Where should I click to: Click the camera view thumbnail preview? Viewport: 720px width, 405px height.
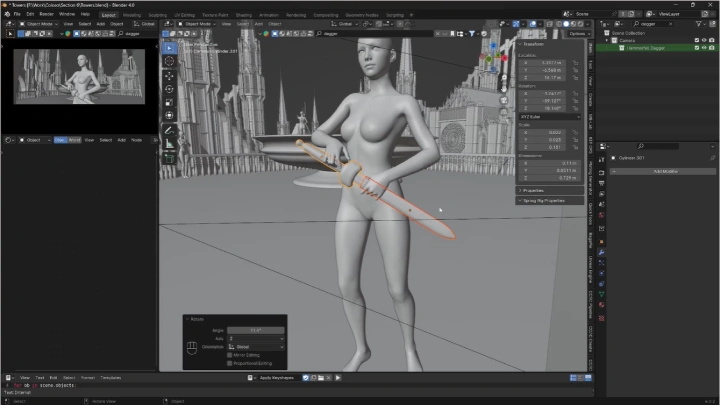[79, 77]
